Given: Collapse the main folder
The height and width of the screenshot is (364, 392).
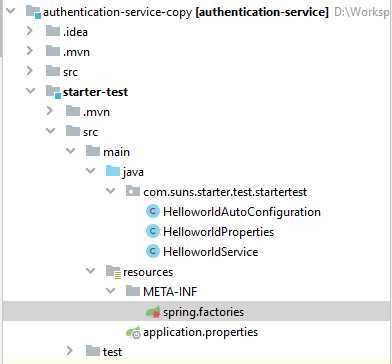Looking at the screenshot, I should pyautogui.click(x=71, y=151).
